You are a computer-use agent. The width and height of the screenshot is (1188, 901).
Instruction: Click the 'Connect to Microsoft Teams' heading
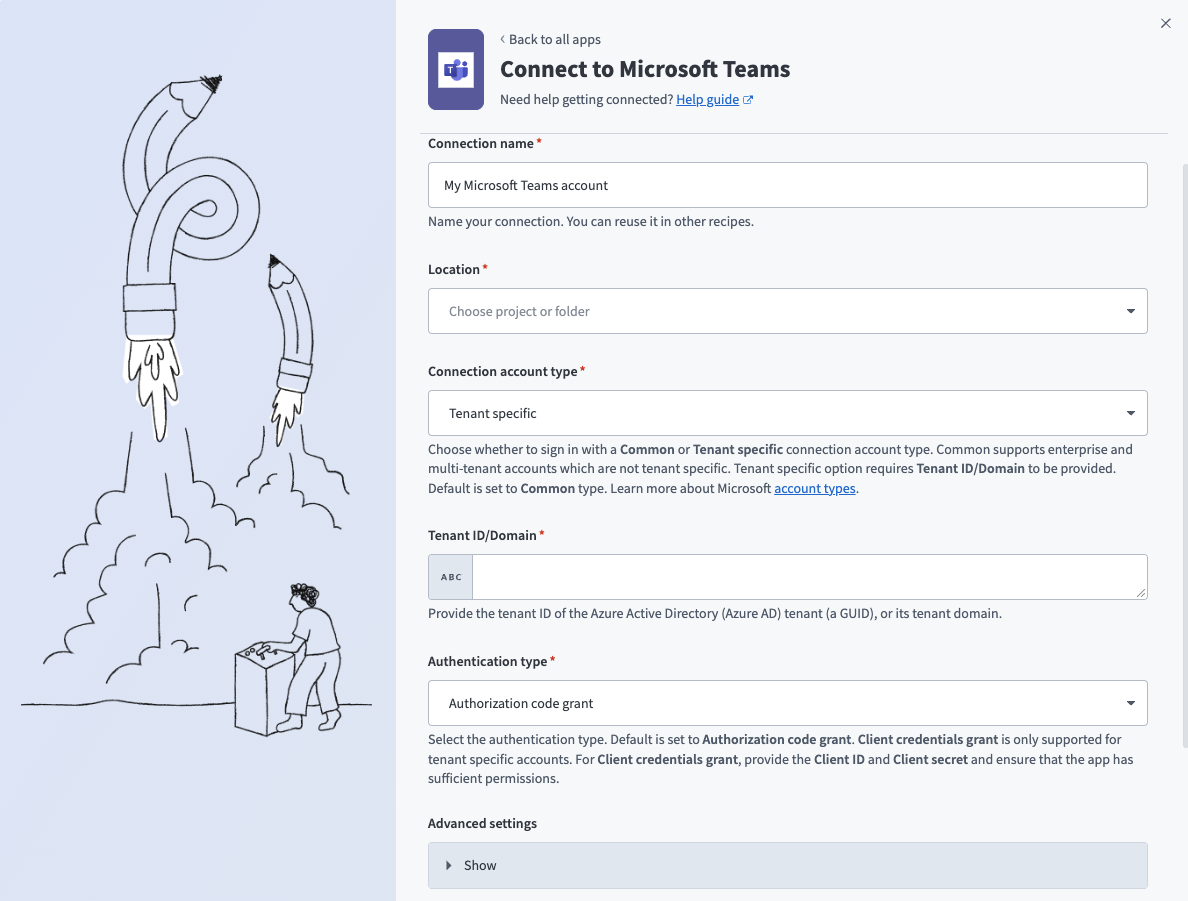pos(645,69)
